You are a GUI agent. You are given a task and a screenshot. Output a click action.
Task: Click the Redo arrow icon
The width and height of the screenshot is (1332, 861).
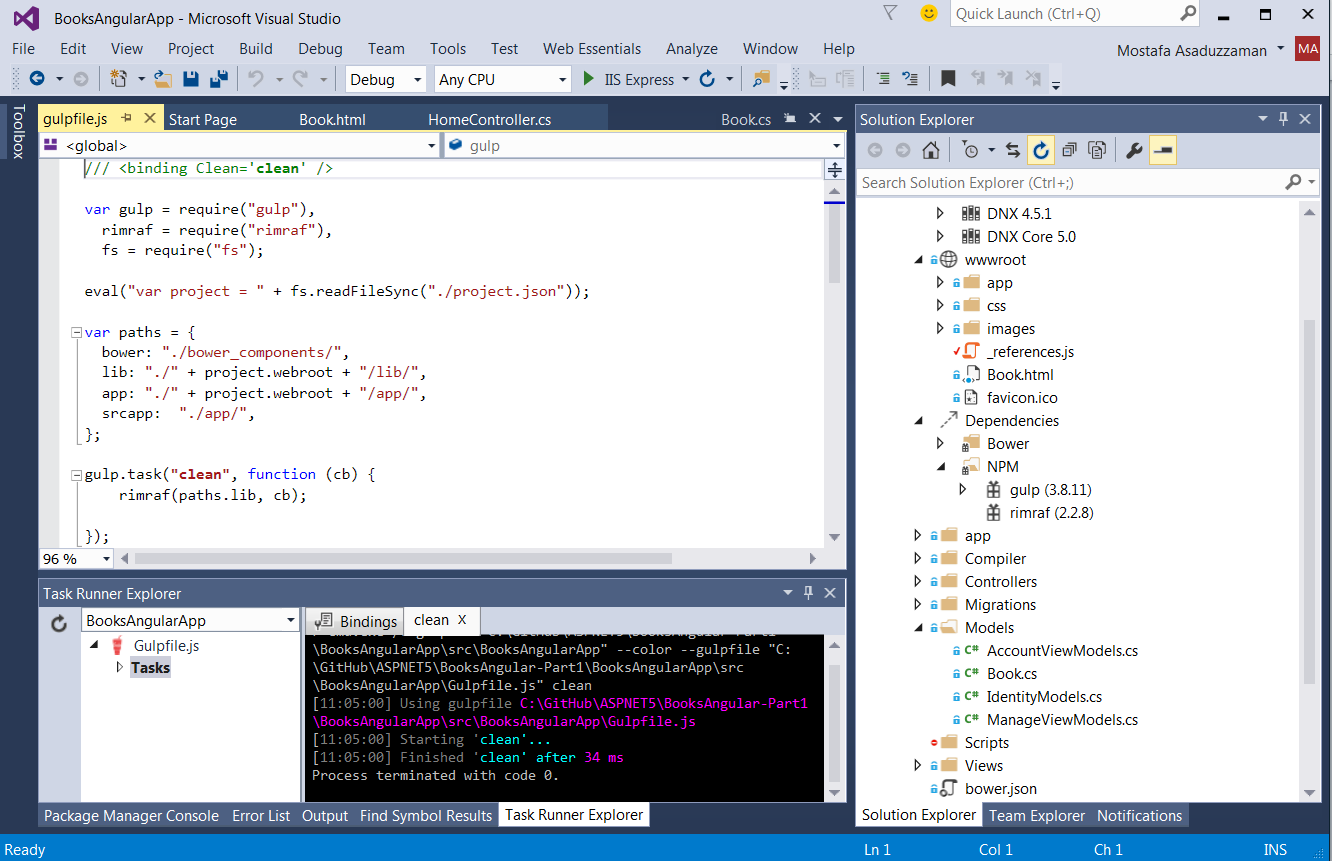point(300,79)
